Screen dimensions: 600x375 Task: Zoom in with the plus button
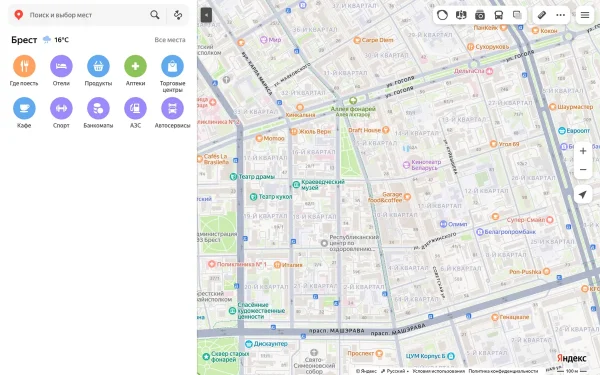click(583, 151)
